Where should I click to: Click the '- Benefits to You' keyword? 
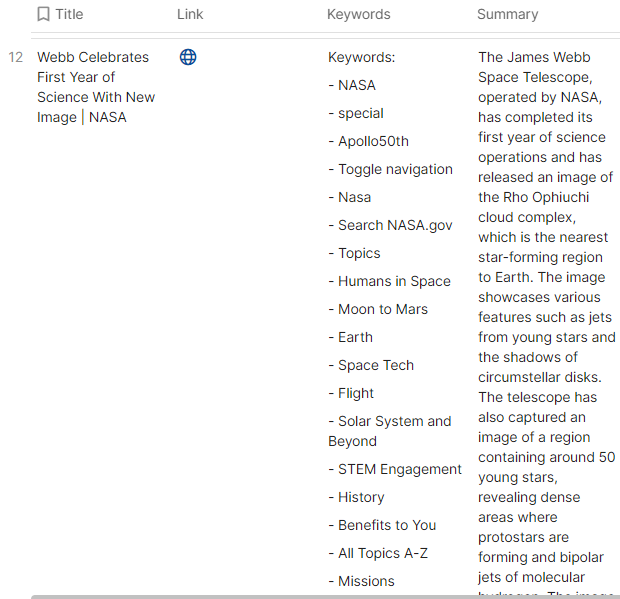coord(382,525)
